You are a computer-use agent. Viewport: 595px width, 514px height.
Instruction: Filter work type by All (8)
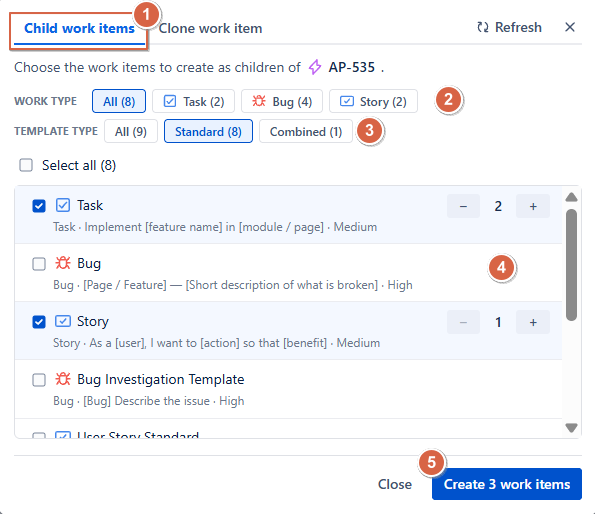tap(119, 101)
